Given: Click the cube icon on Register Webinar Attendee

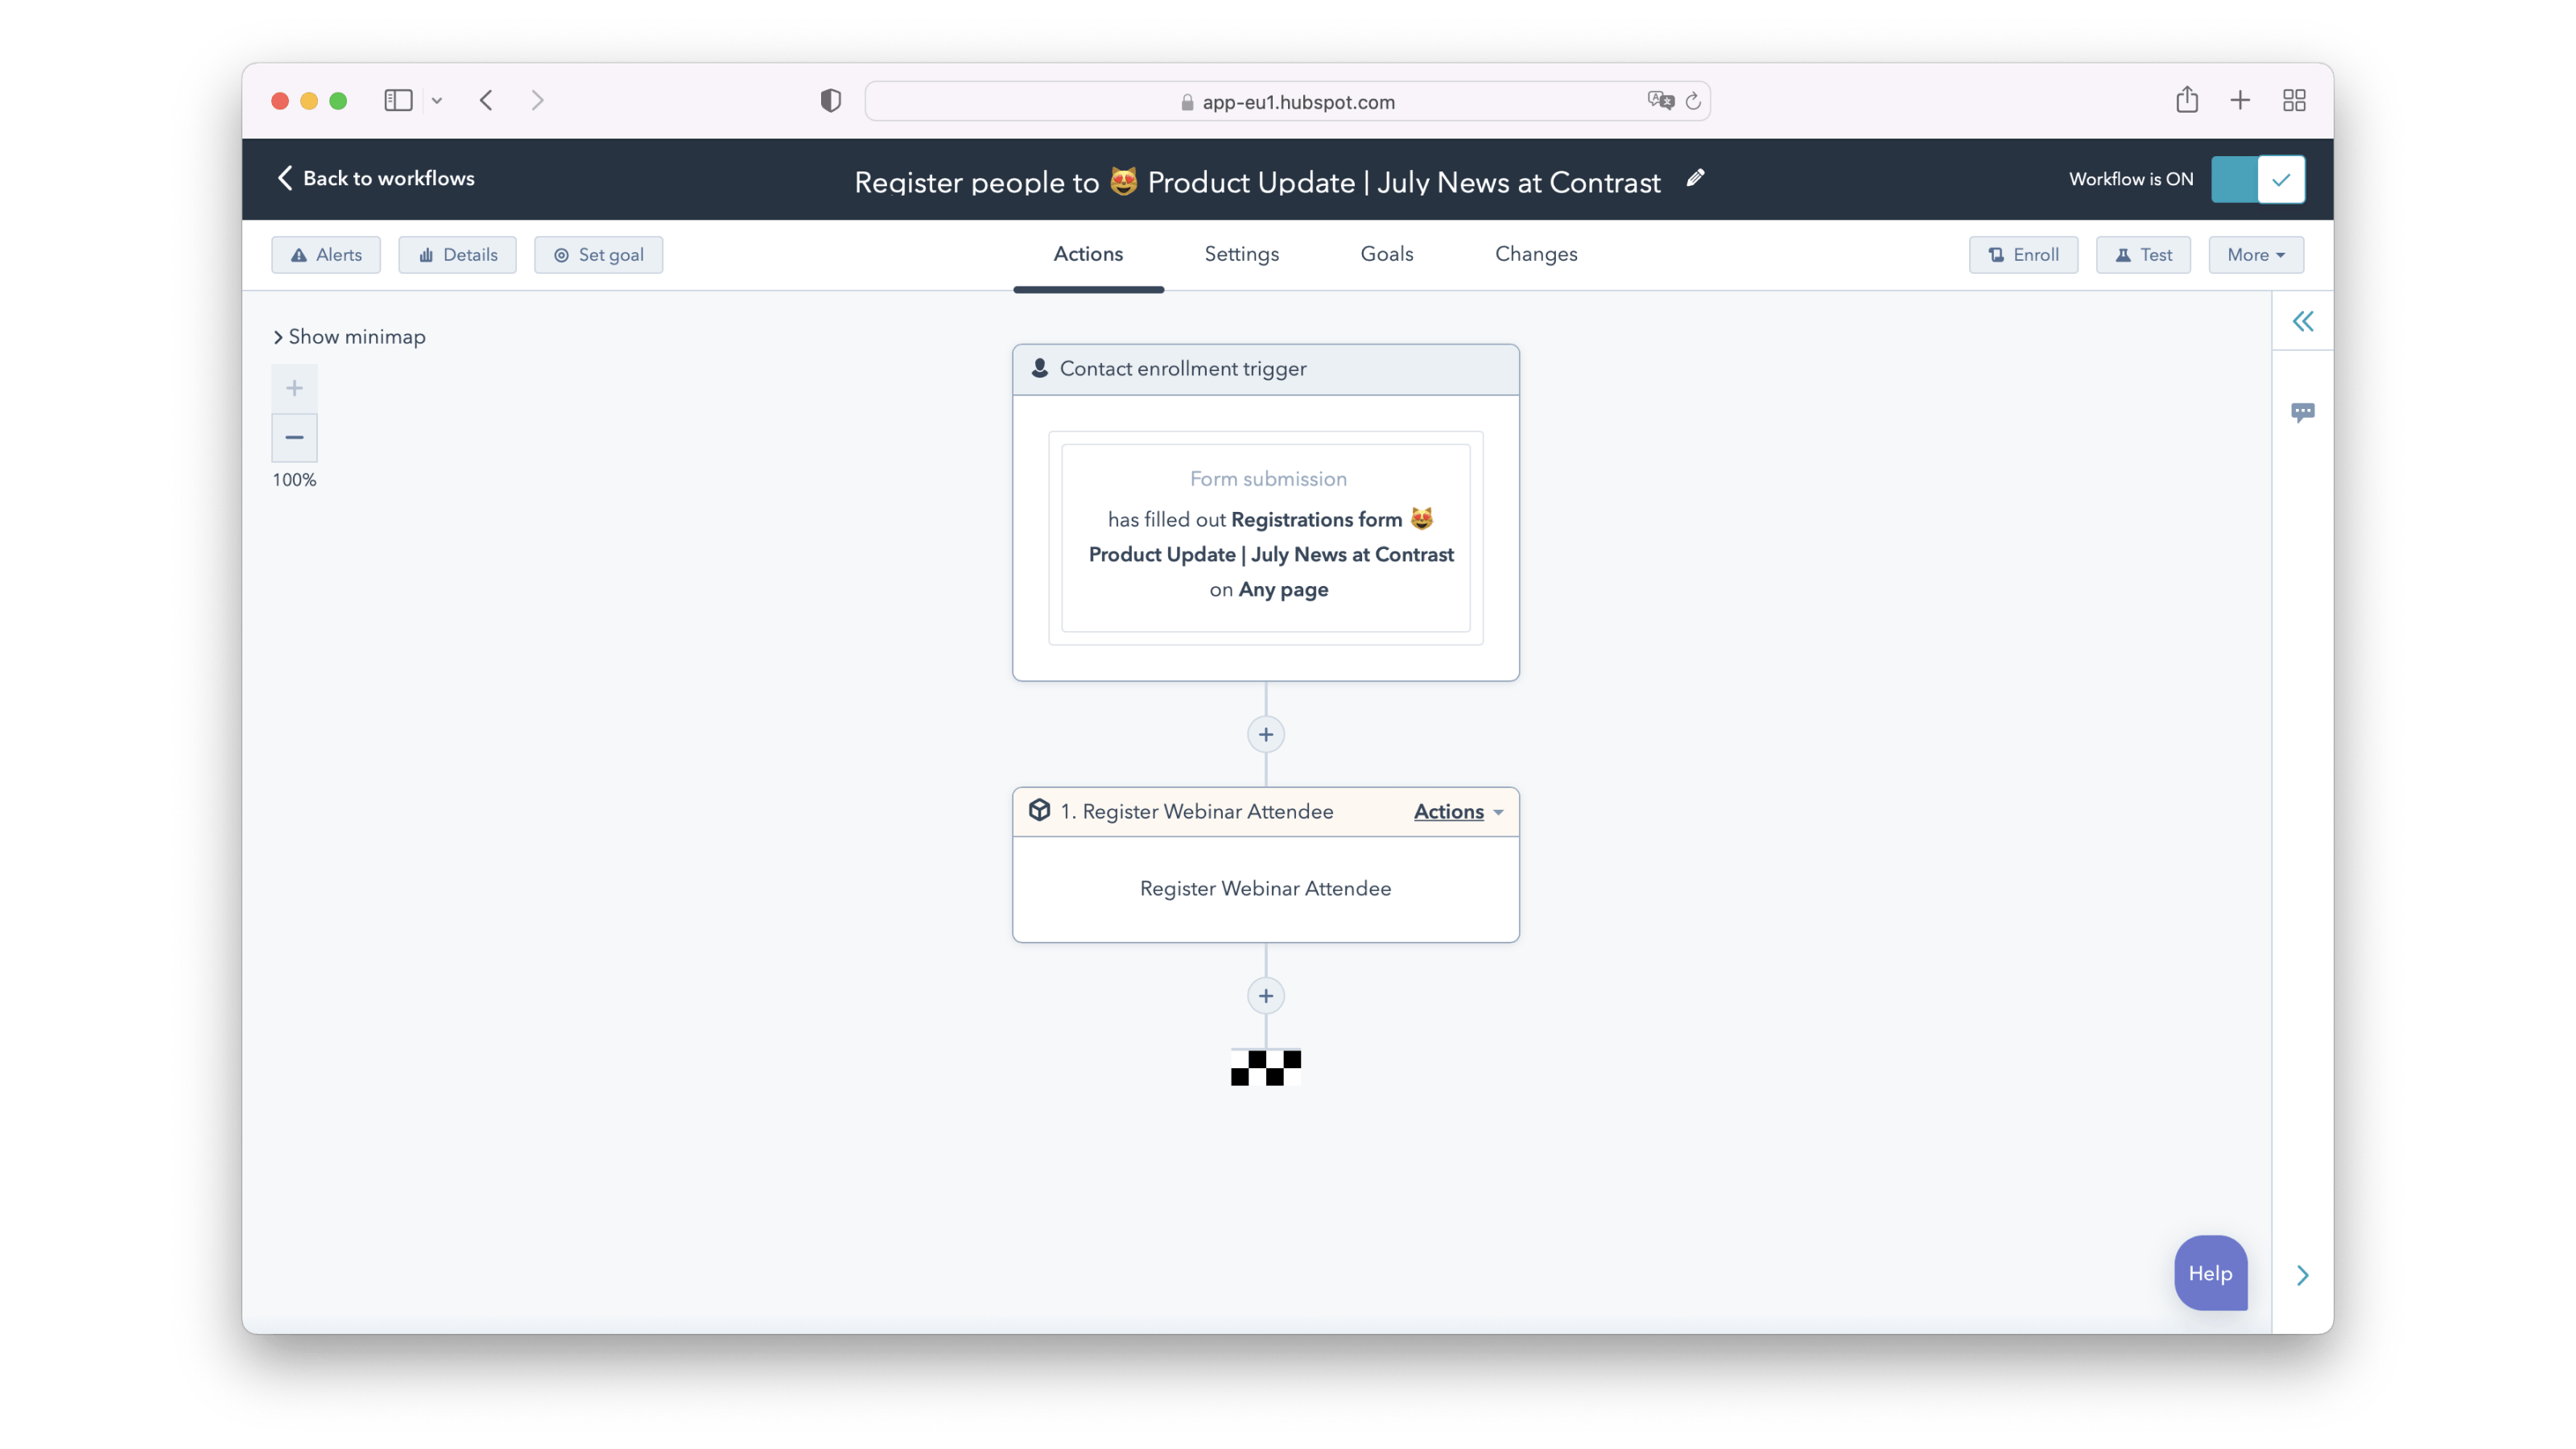Looking at the screenshot, I should click(x=1039, y=810).
